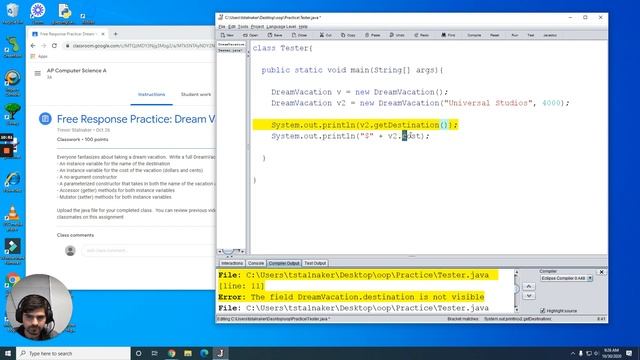Go to next compiler error arrow
The width and height of the screenshot is (640, 360).
(529, 296)
